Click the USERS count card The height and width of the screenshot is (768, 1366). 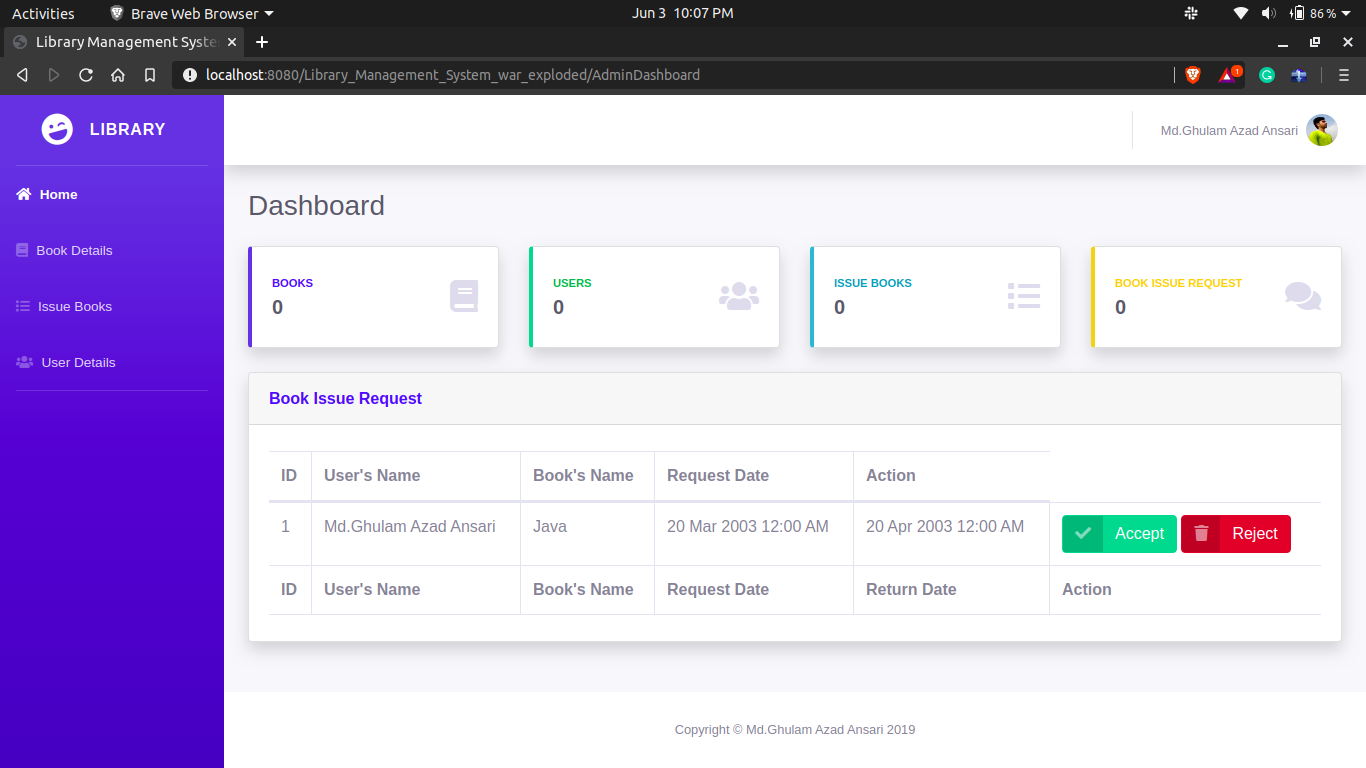pos(654,297)
